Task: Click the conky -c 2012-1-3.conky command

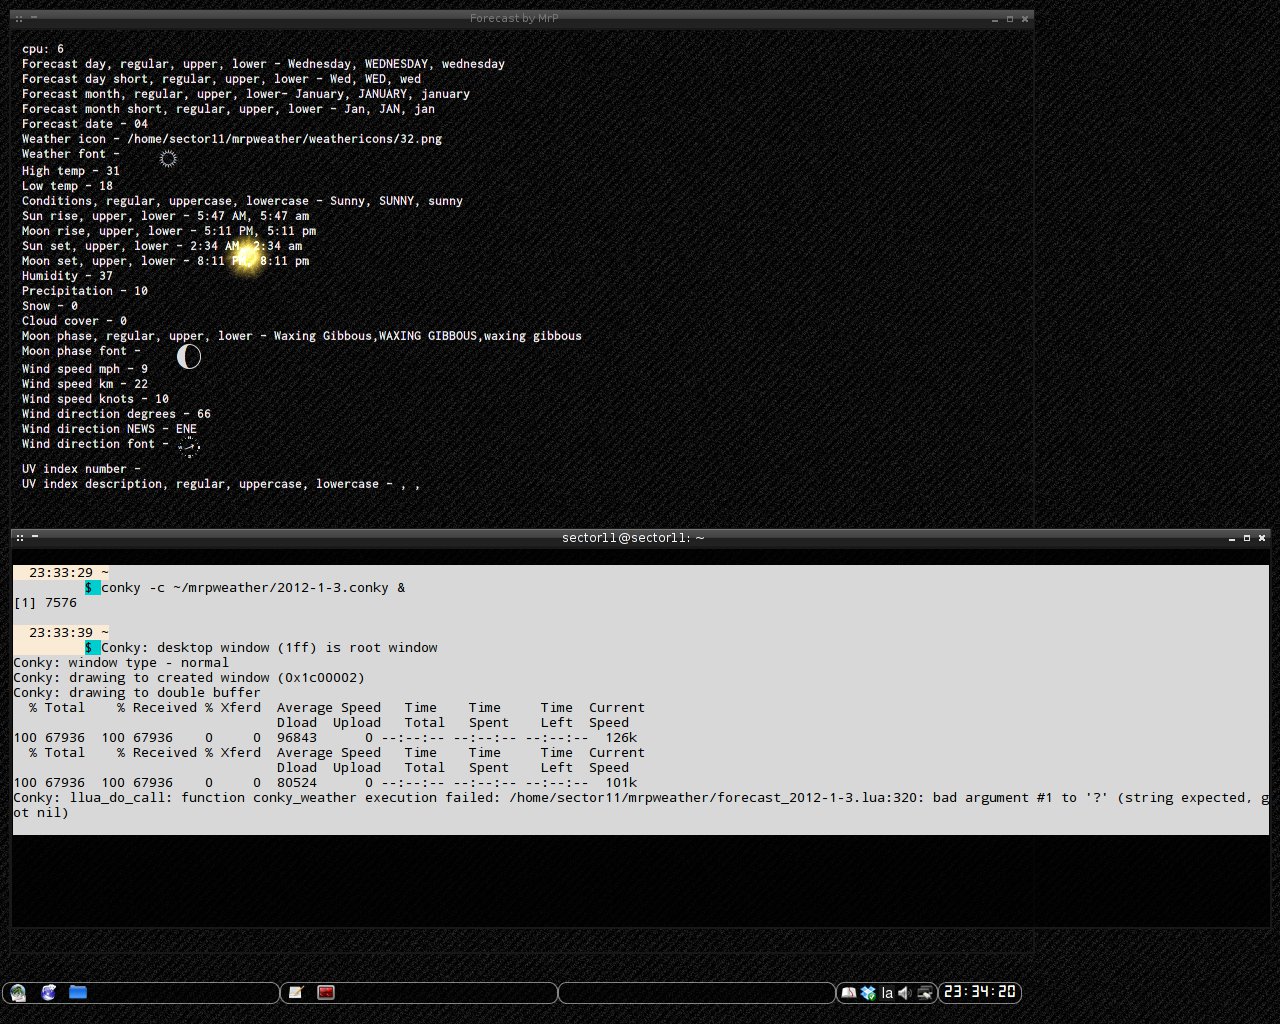Action: [253, 588]
